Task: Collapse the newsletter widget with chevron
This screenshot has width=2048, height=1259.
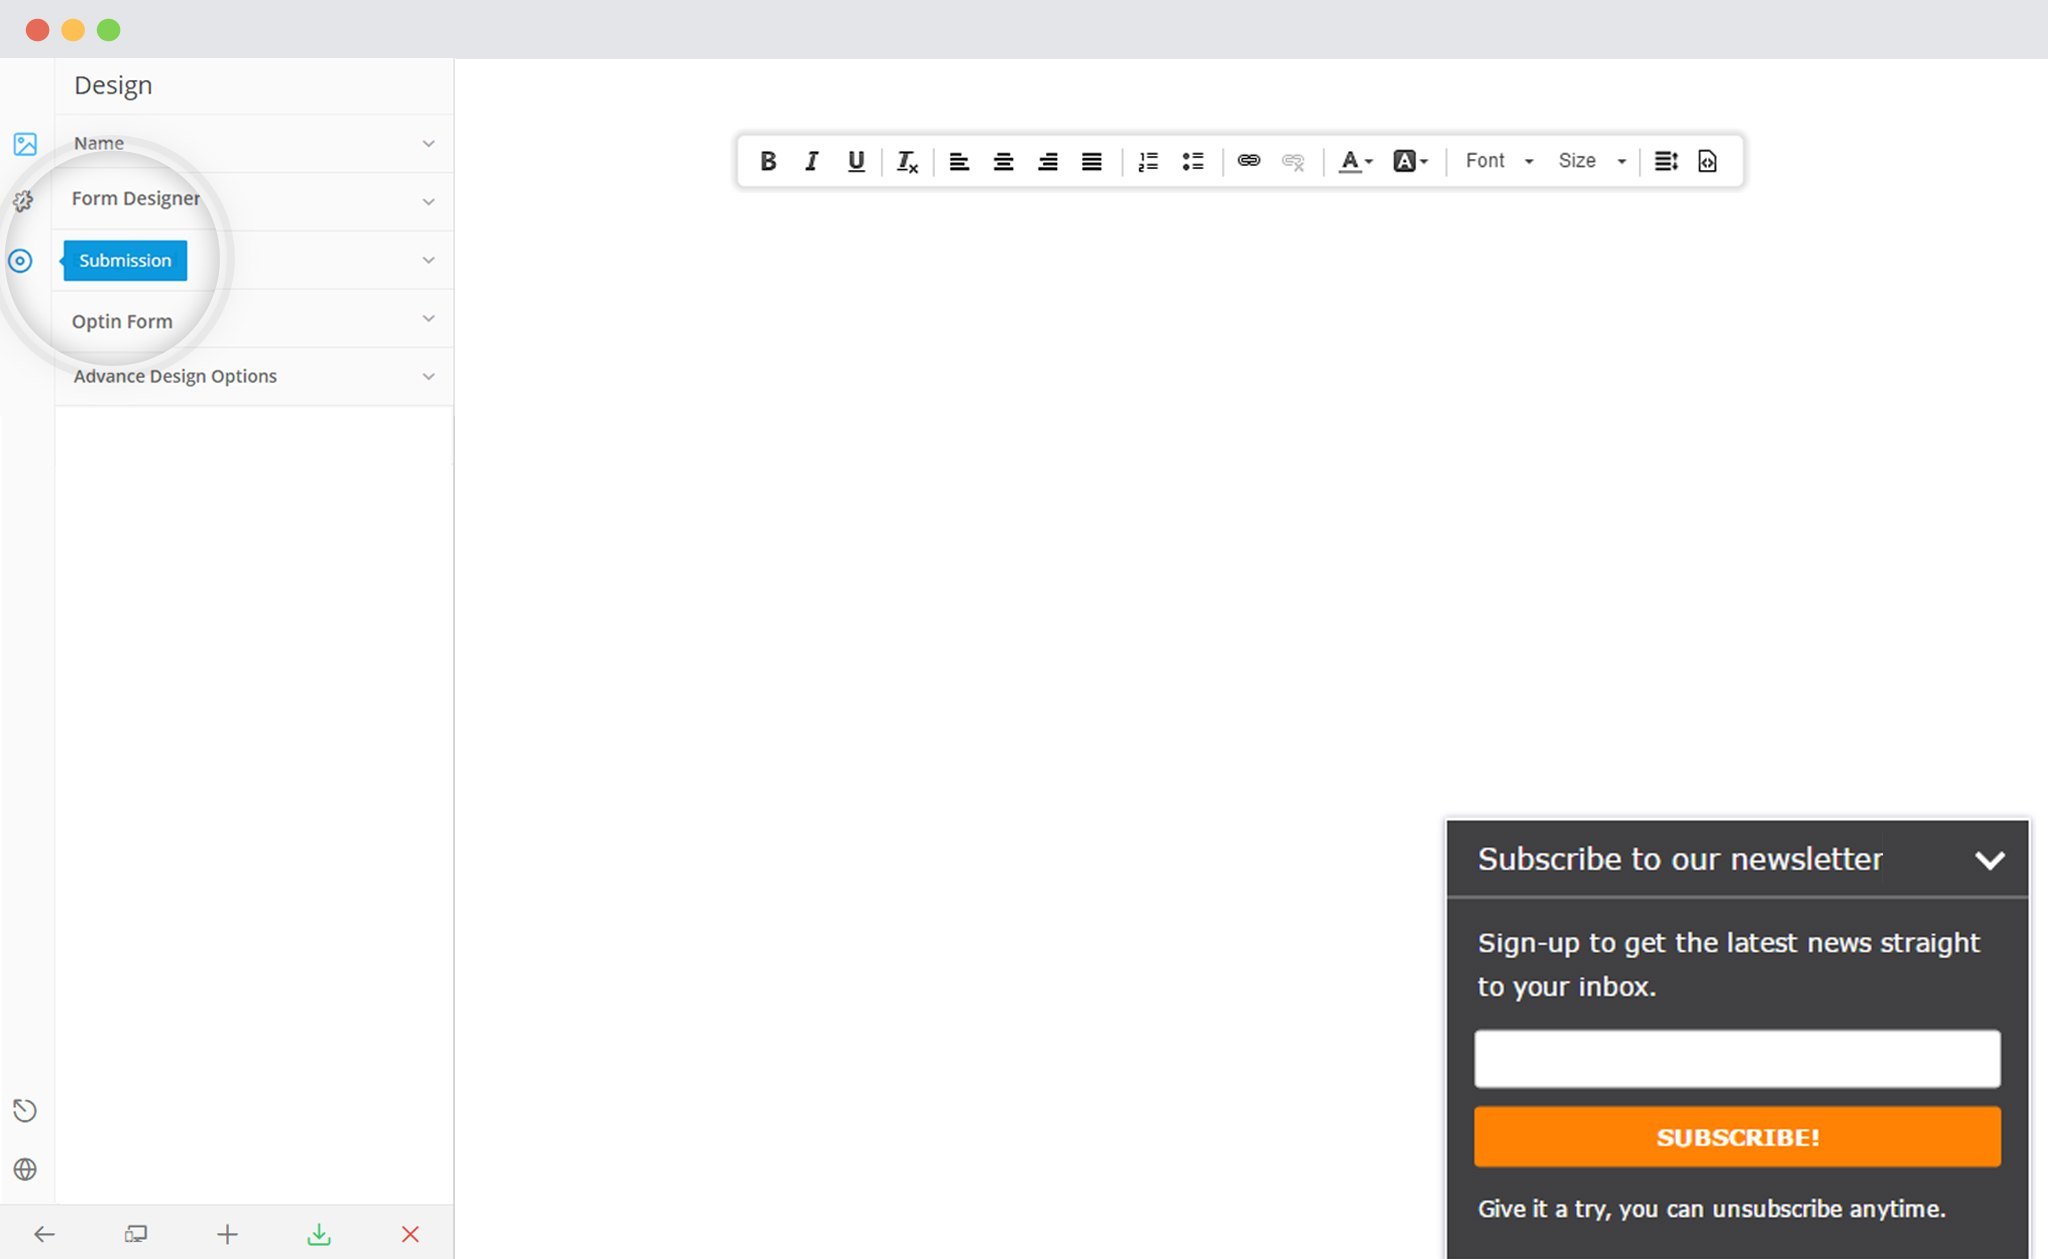Action: (x=1990, y=860)
